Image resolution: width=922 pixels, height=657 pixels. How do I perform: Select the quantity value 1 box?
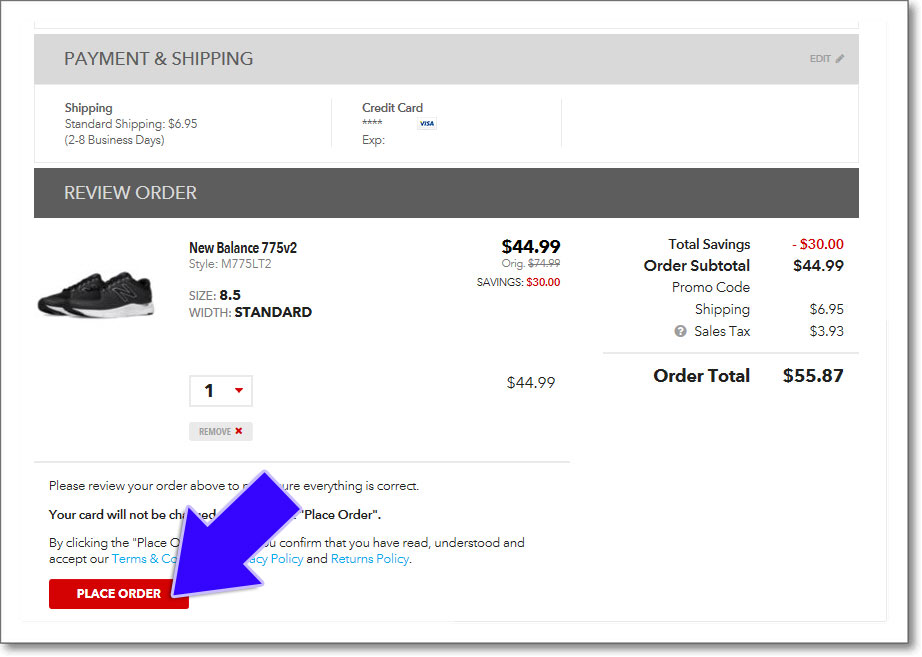click(x=210, y=391)
